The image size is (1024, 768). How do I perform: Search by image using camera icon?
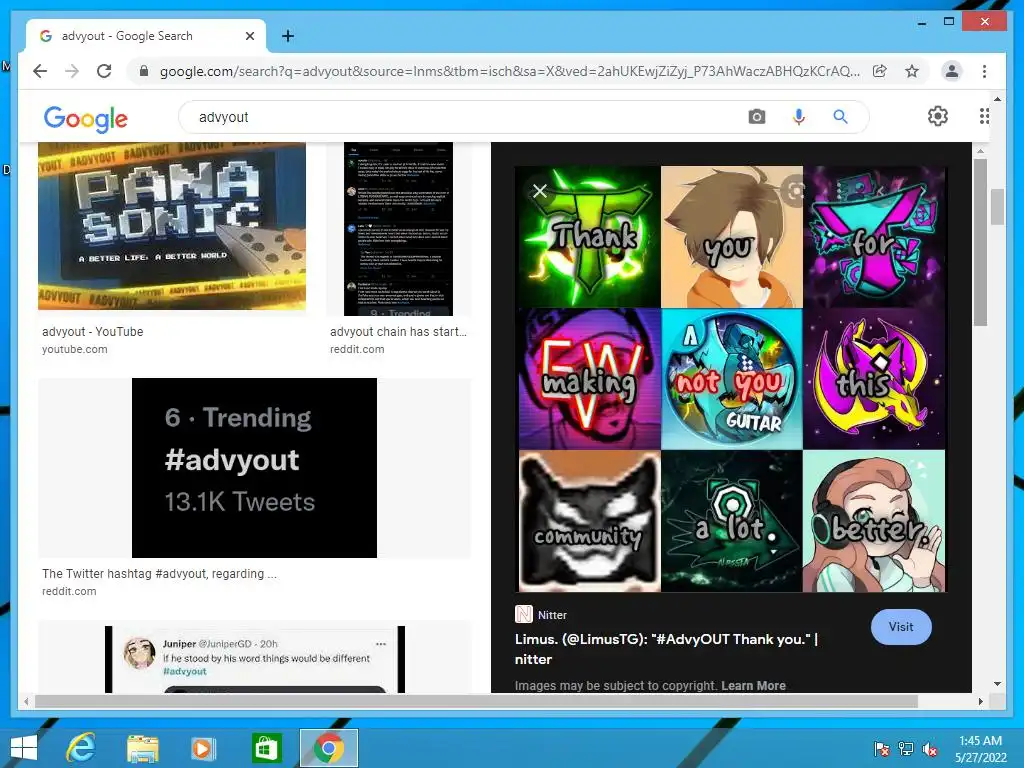click(757, 117)
